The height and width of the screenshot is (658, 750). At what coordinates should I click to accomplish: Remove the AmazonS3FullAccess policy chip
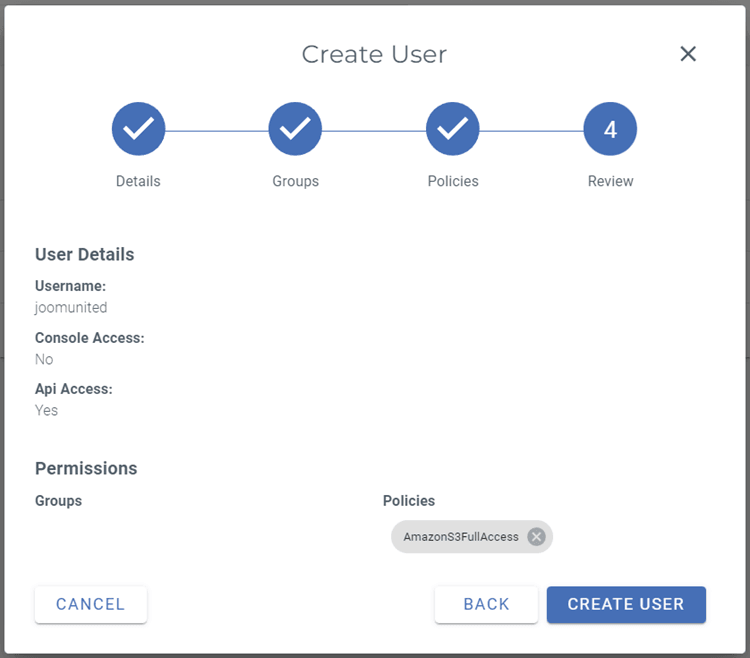(536, 537)
